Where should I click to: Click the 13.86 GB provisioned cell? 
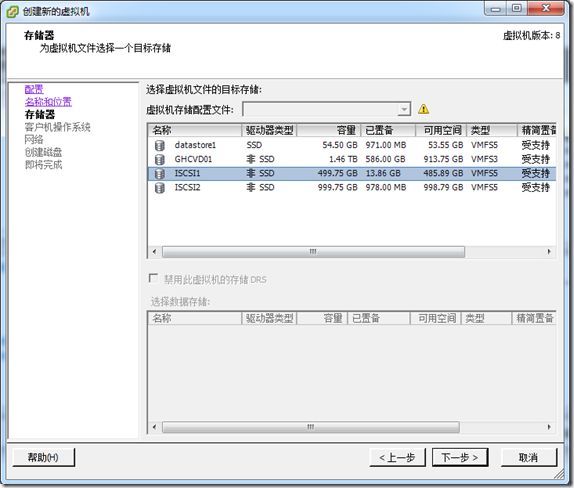(383, 174)
